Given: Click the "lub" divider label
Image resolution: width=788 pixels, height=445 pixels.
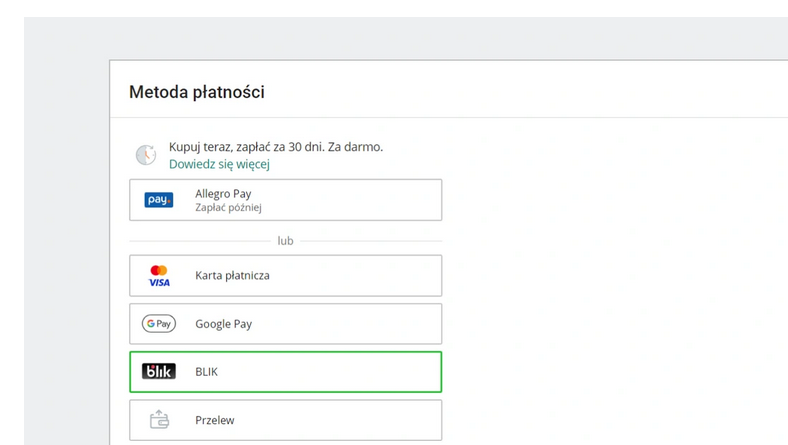Looking at the screenshot, I should 285,241.
